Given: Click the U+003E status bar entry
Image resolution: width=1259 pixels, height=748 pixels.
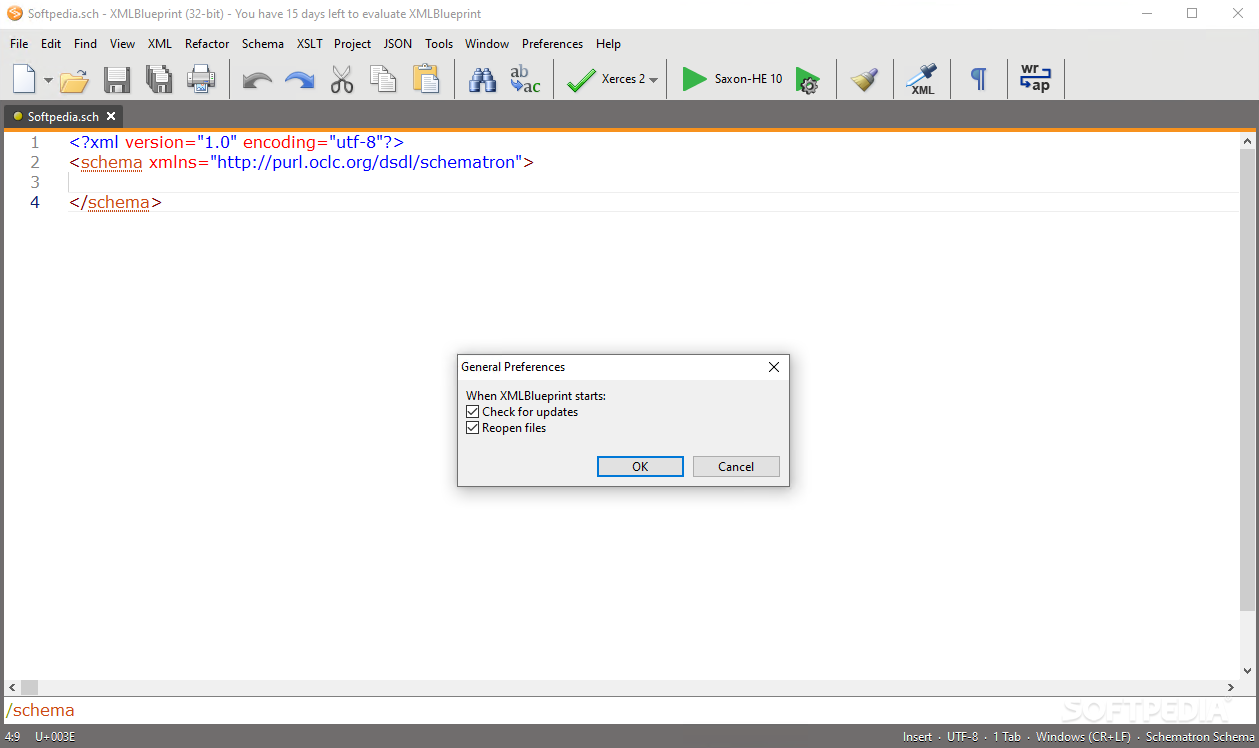Looking at the screenshot, I should (x=55, y=737).
